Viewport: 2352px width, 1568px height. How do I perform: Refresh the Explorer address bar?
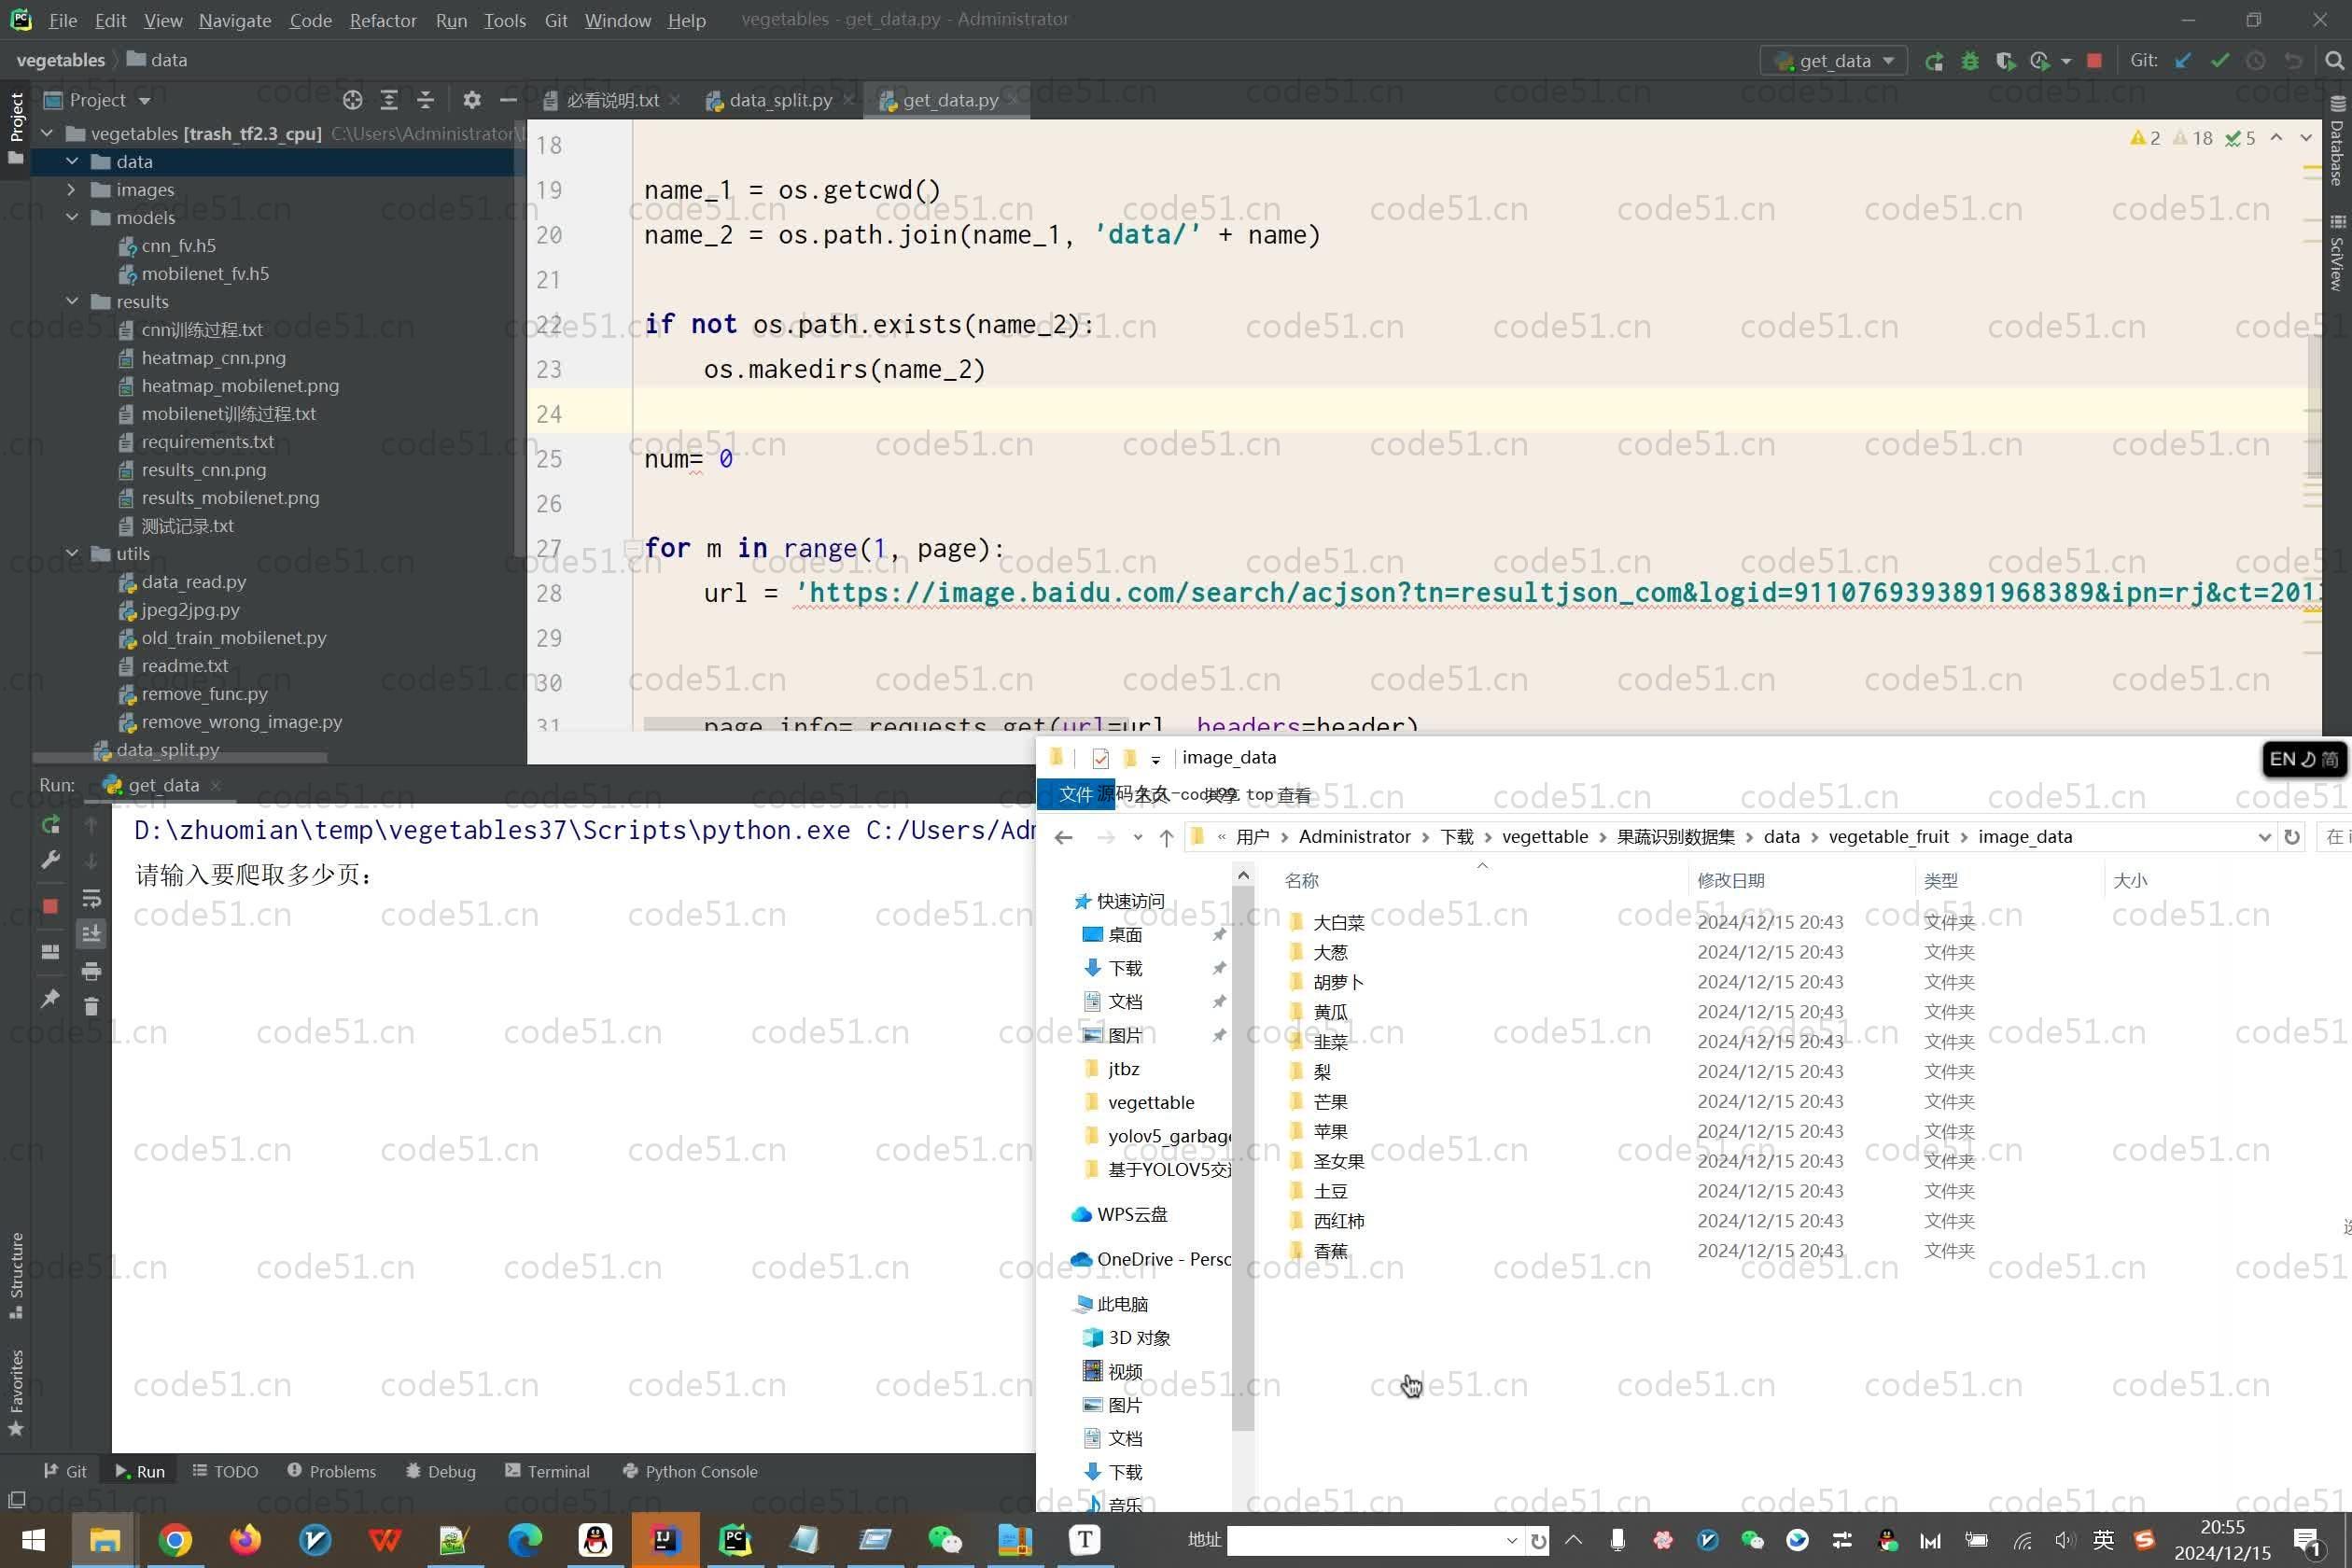click(2292, 837)
